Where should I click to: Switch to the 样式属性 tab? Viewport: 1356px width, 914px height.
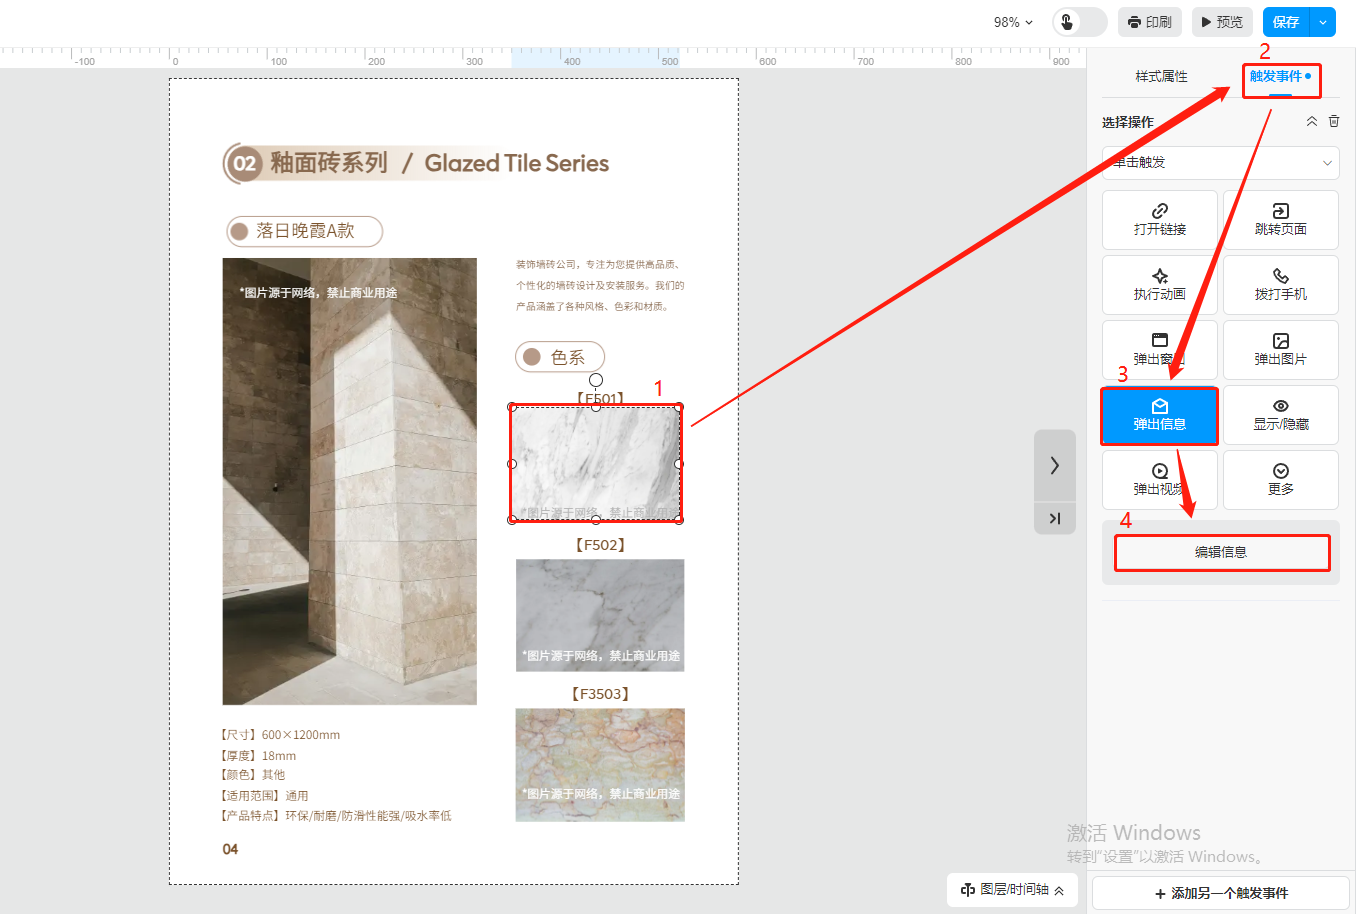pos(1161,77)
